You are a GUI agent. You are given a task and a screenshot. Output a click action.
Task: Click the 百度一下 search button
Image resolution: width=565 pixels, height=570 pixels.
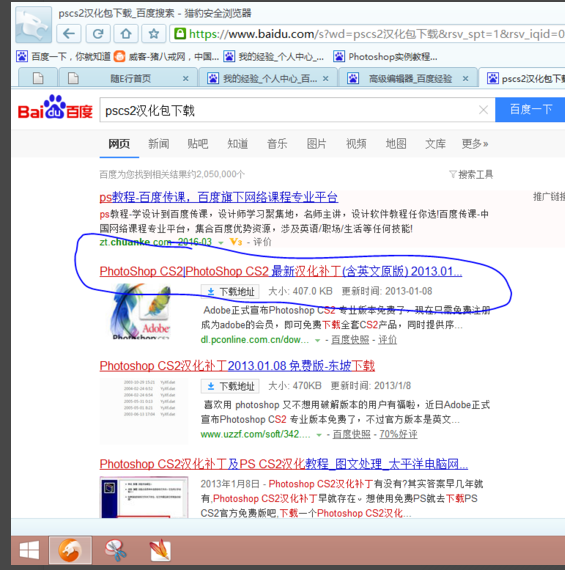tap(530, 109)
